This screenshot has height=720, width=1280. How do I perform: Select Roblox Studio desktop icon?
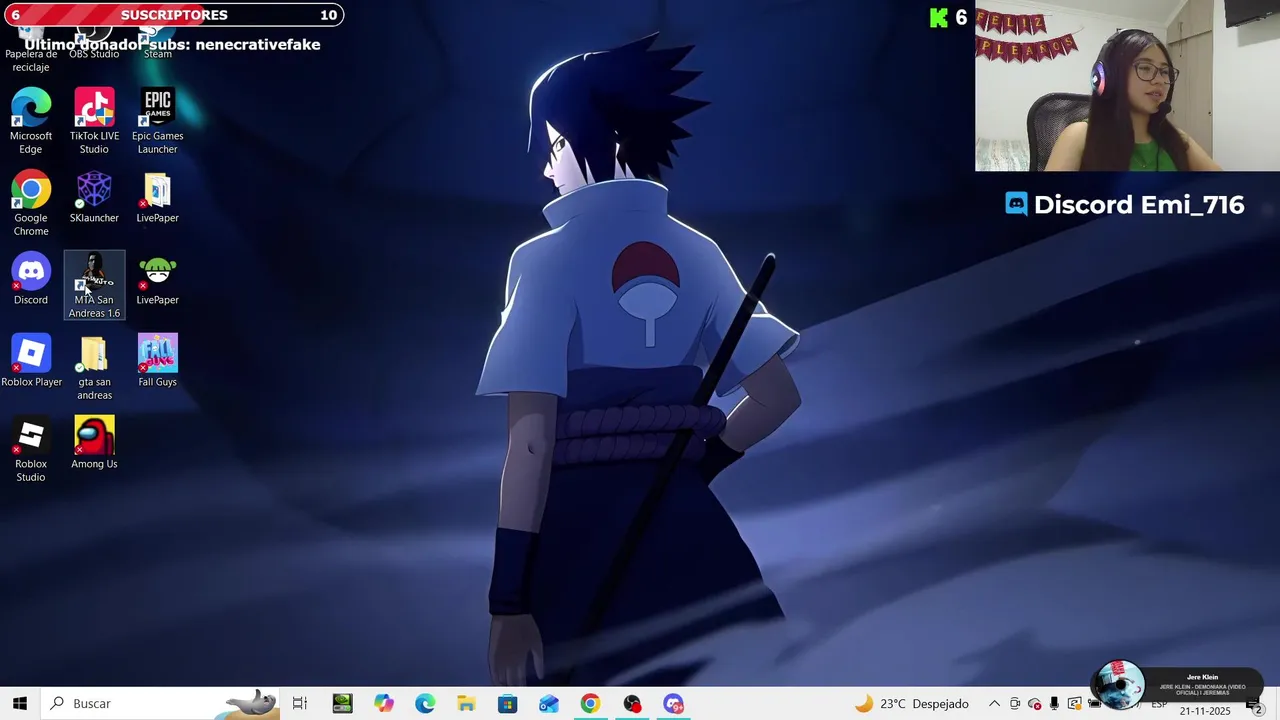(31, 450)
